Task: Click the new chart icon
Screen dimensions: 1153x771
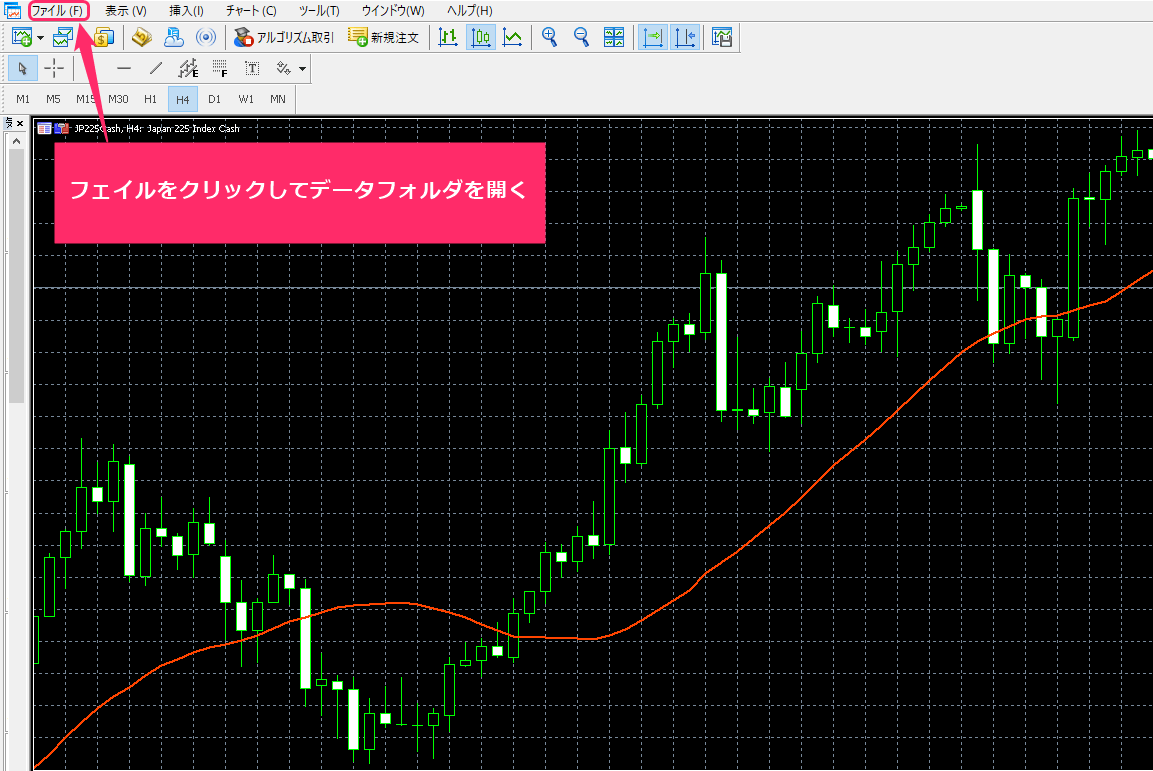Action: (x=22, y=38)
